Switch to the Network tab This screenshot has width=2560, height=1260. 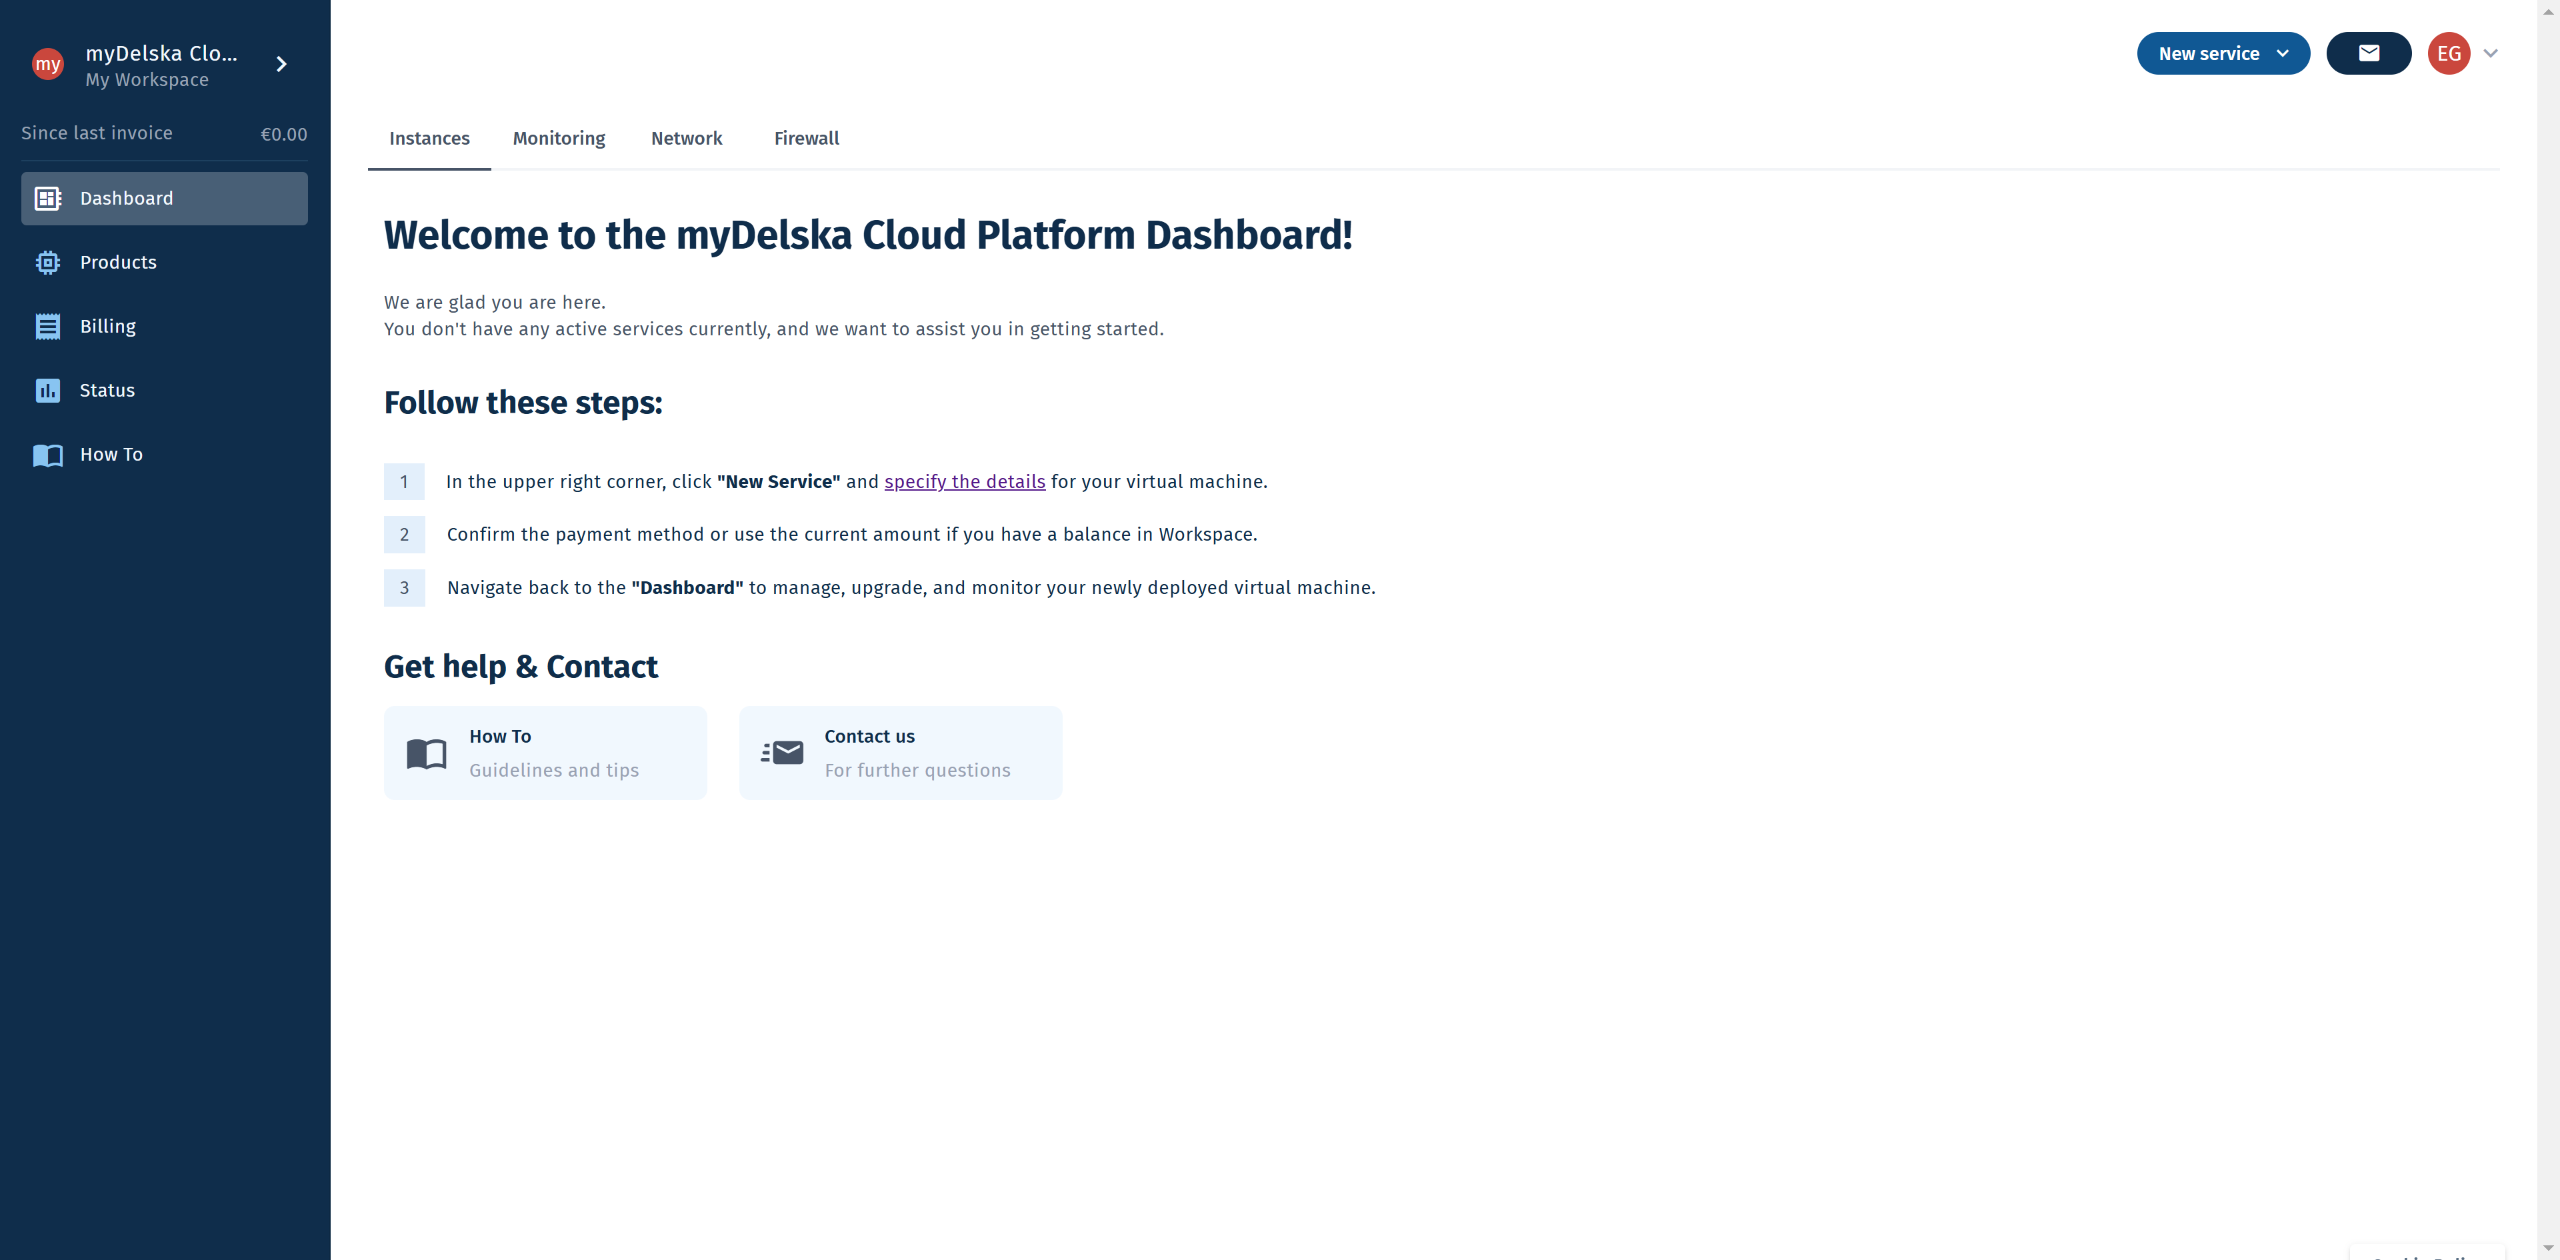pos(686,138)
